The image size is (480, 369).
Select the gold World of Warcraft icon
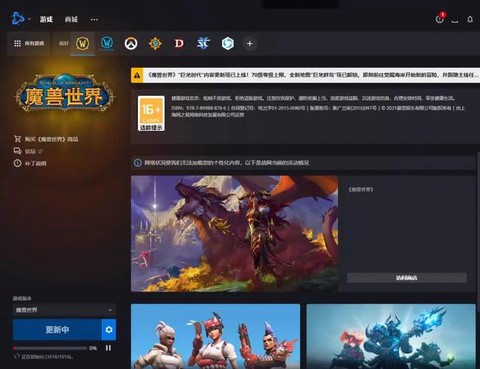82,43
